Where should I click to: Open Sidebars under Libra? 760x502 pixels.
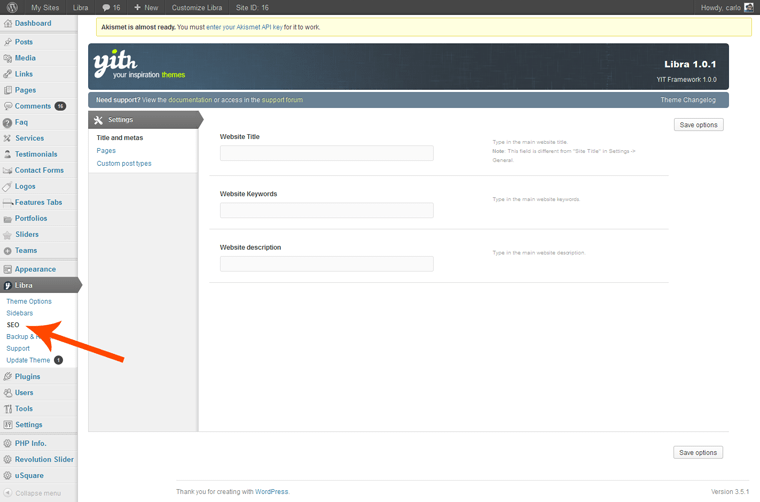pyautogui.click(x=19, y=313)
